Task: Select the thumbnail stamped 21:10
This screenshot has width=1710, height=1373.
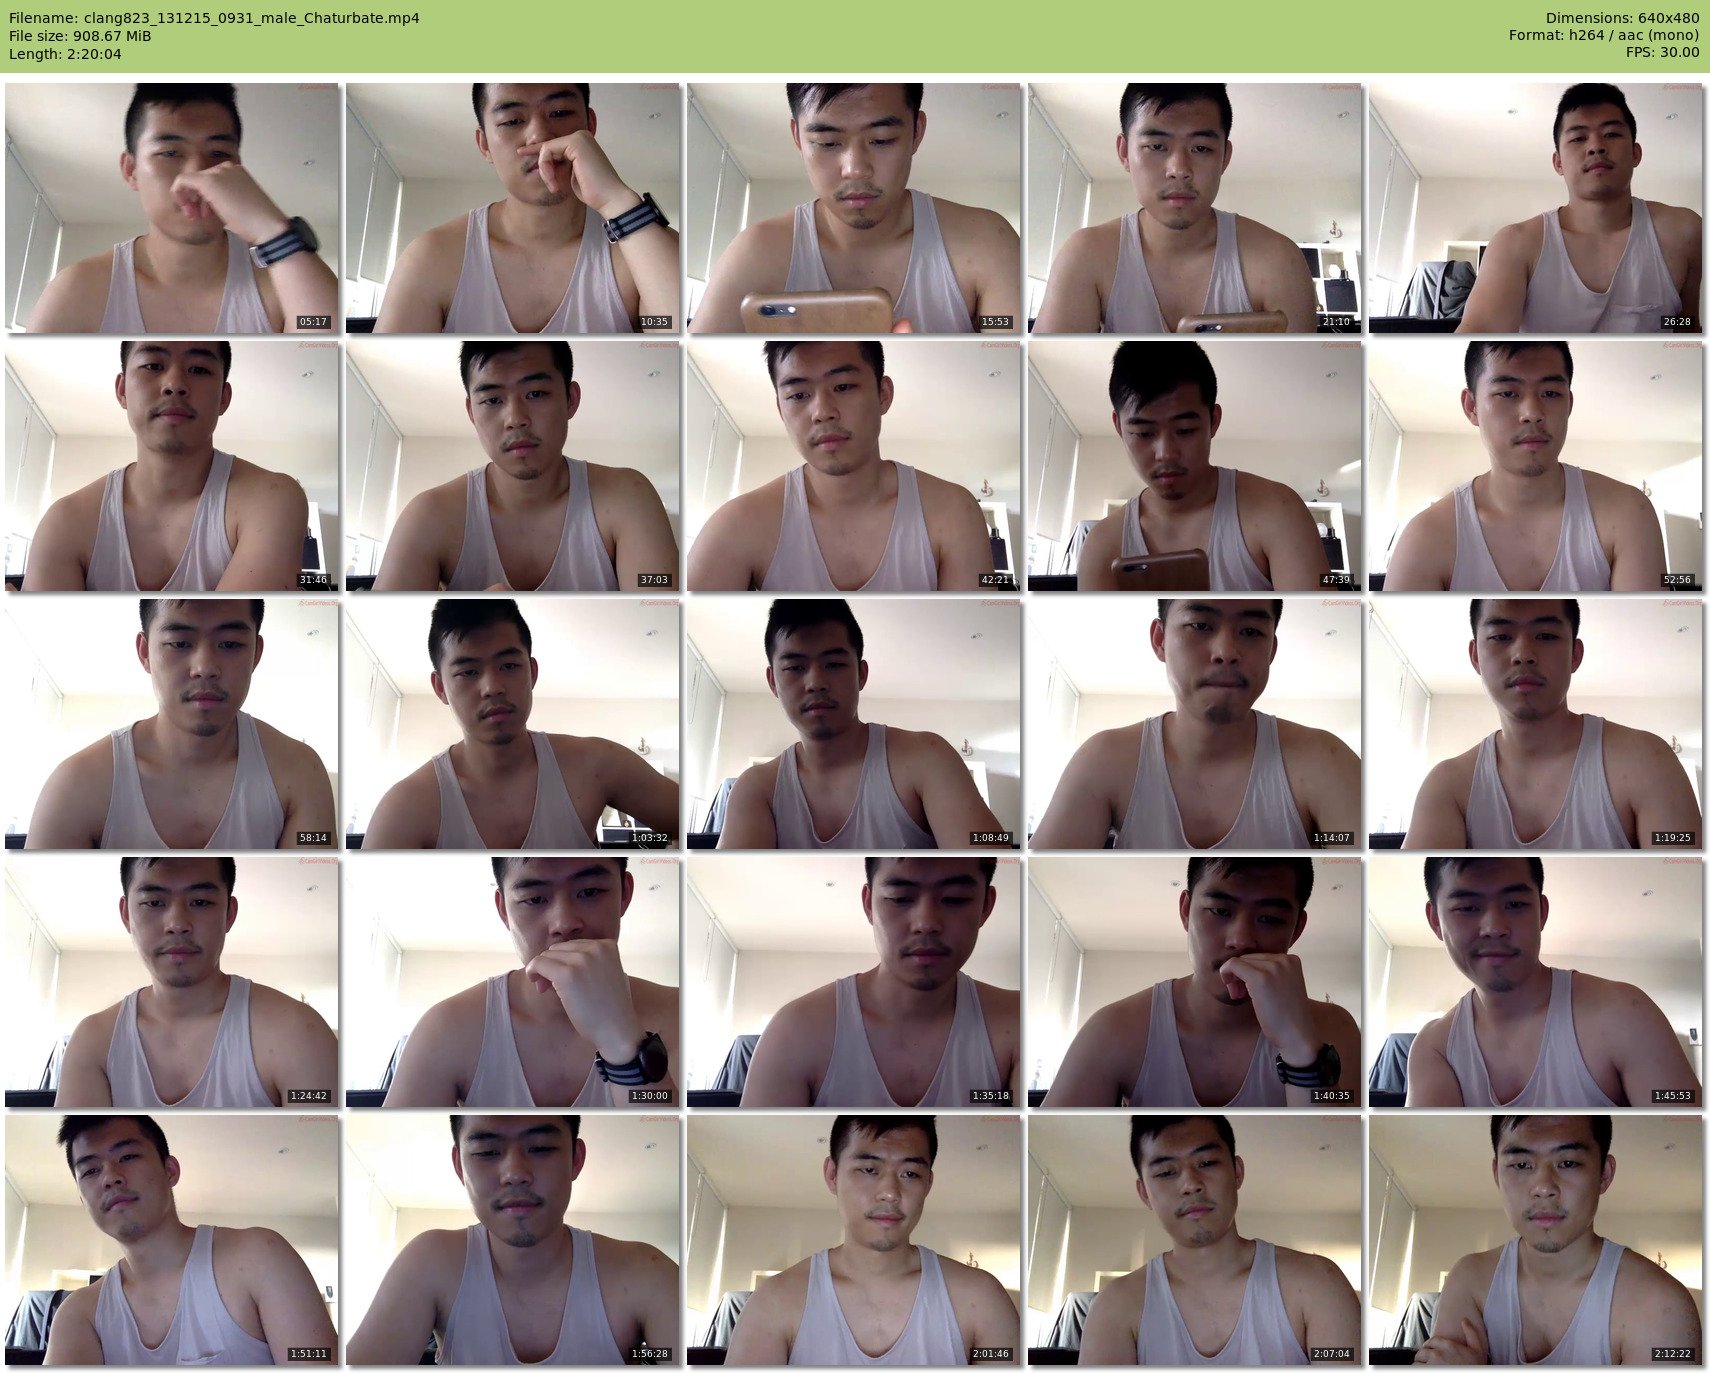Action: [1194, 208]
